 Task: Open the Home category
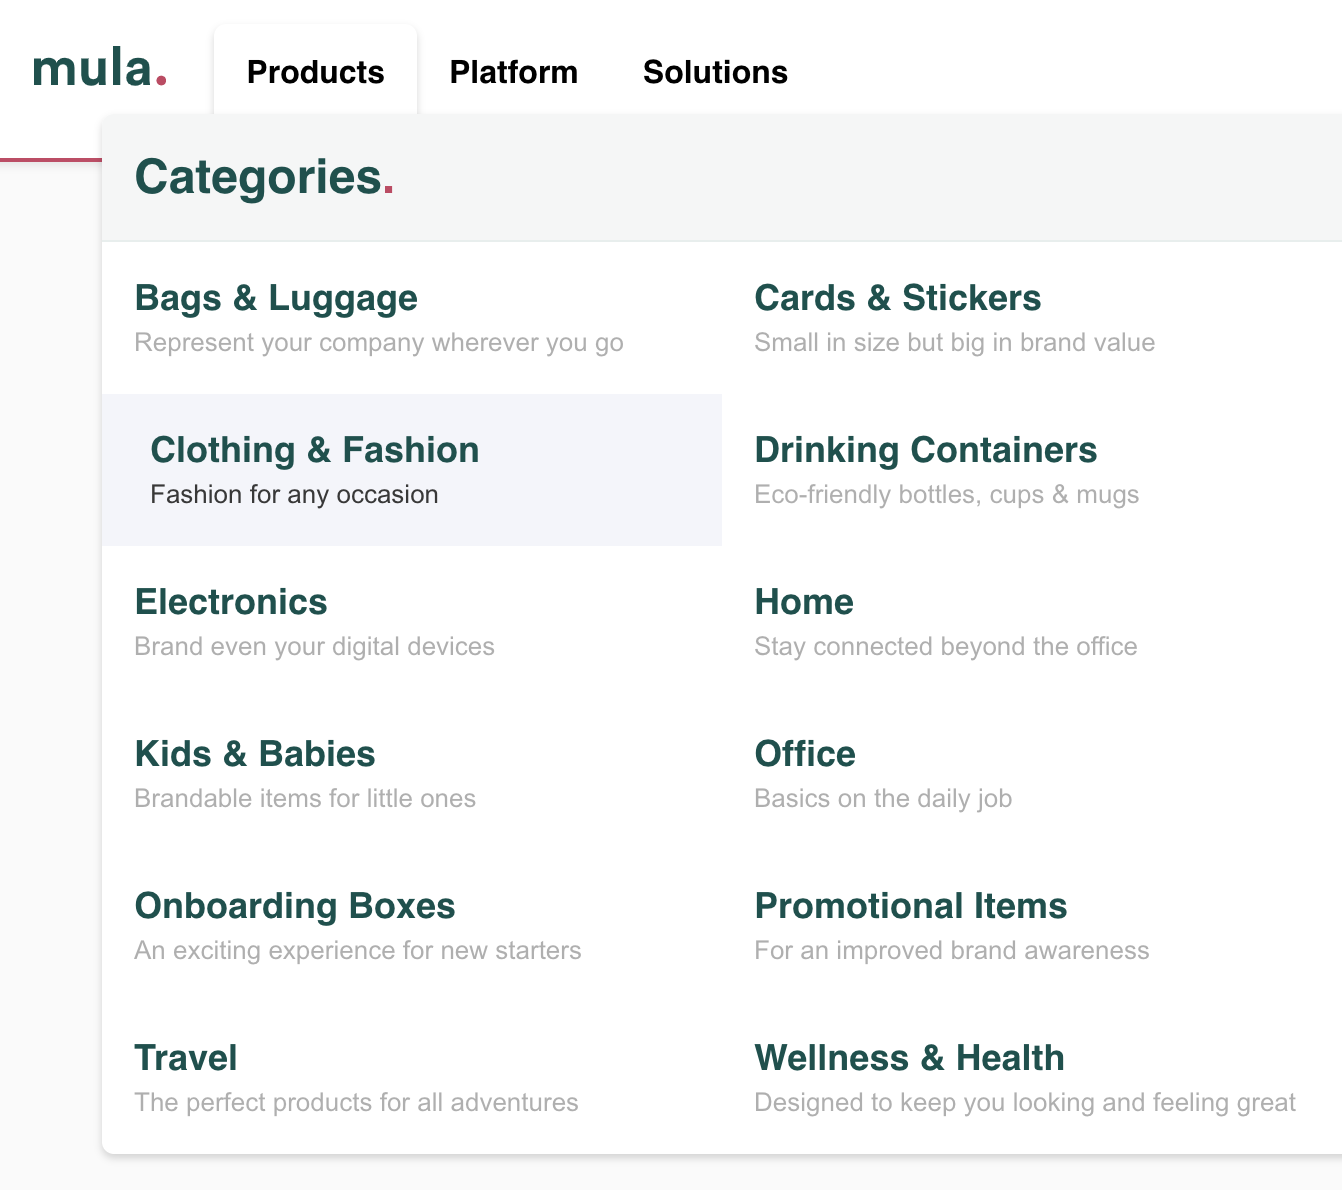[x=804, y=602]
